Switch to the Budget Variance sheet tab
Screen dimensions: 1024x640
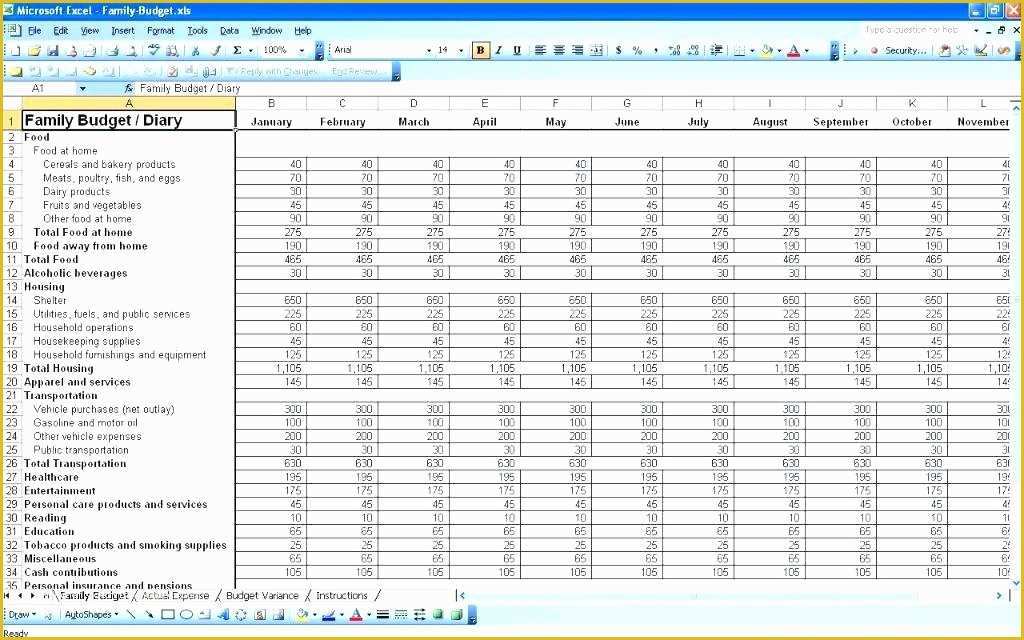coord(262,596)
